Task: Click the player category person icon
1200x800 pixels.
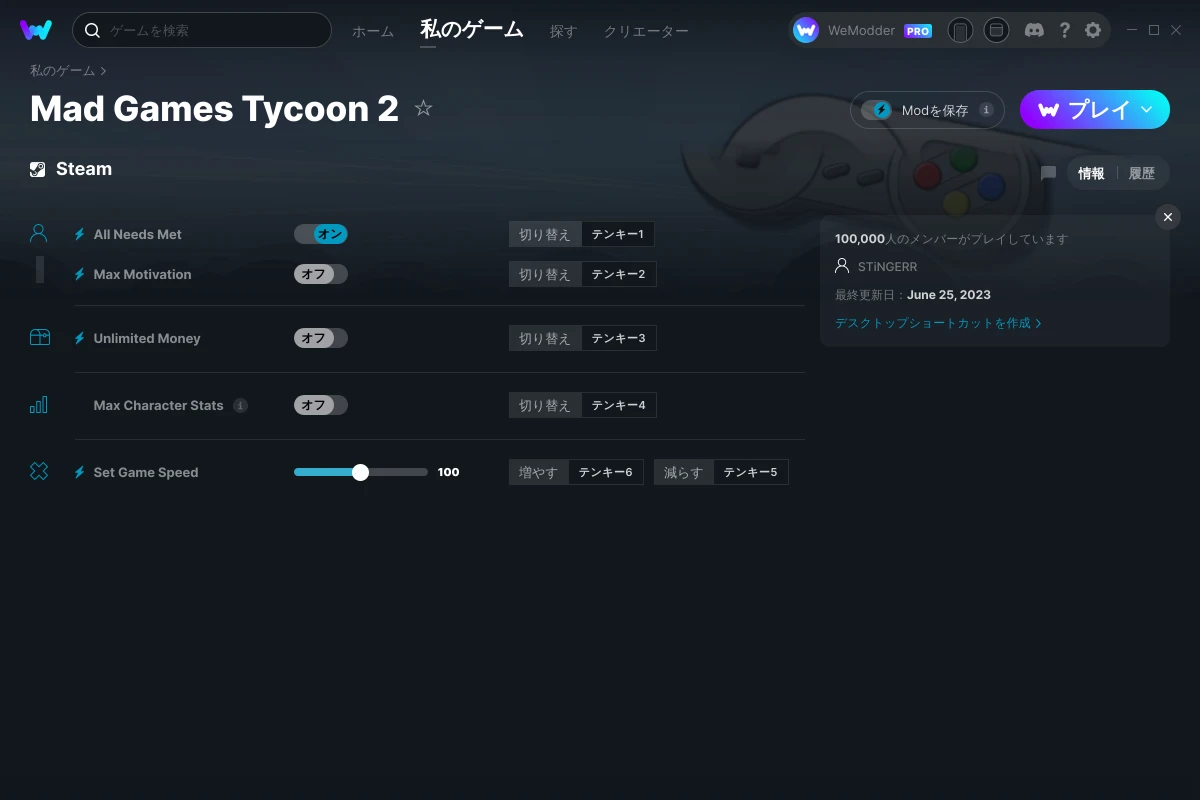Action: pos(39,234)
